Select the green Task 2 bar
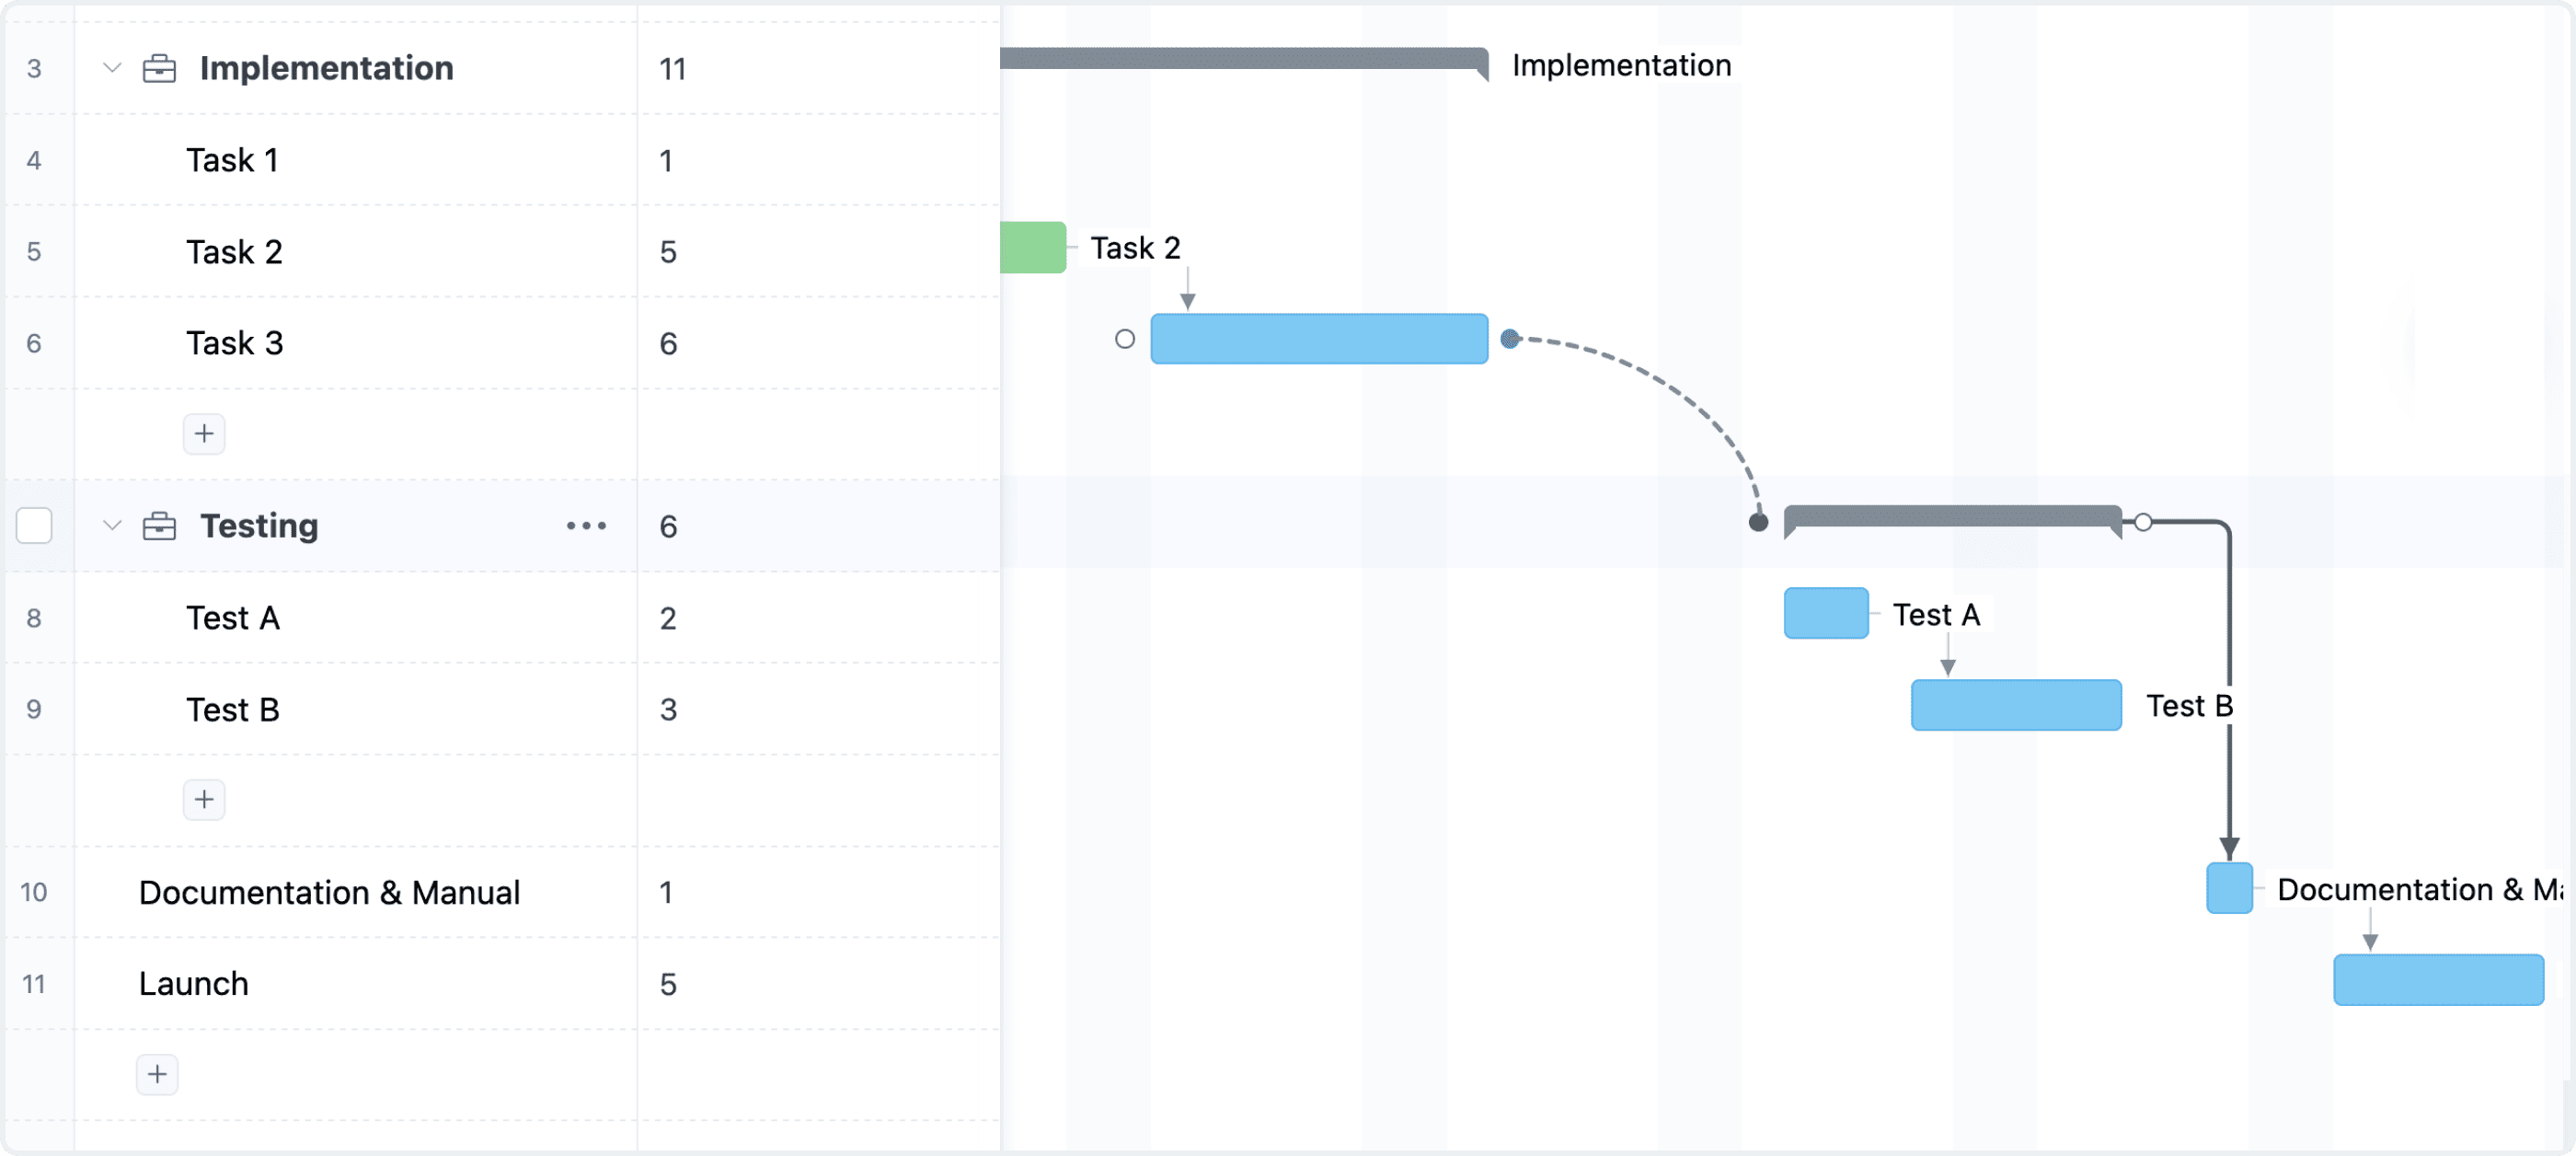Image resolution: width=2576 pixels, height=1156 pixels. click(x=1032, y=246)
